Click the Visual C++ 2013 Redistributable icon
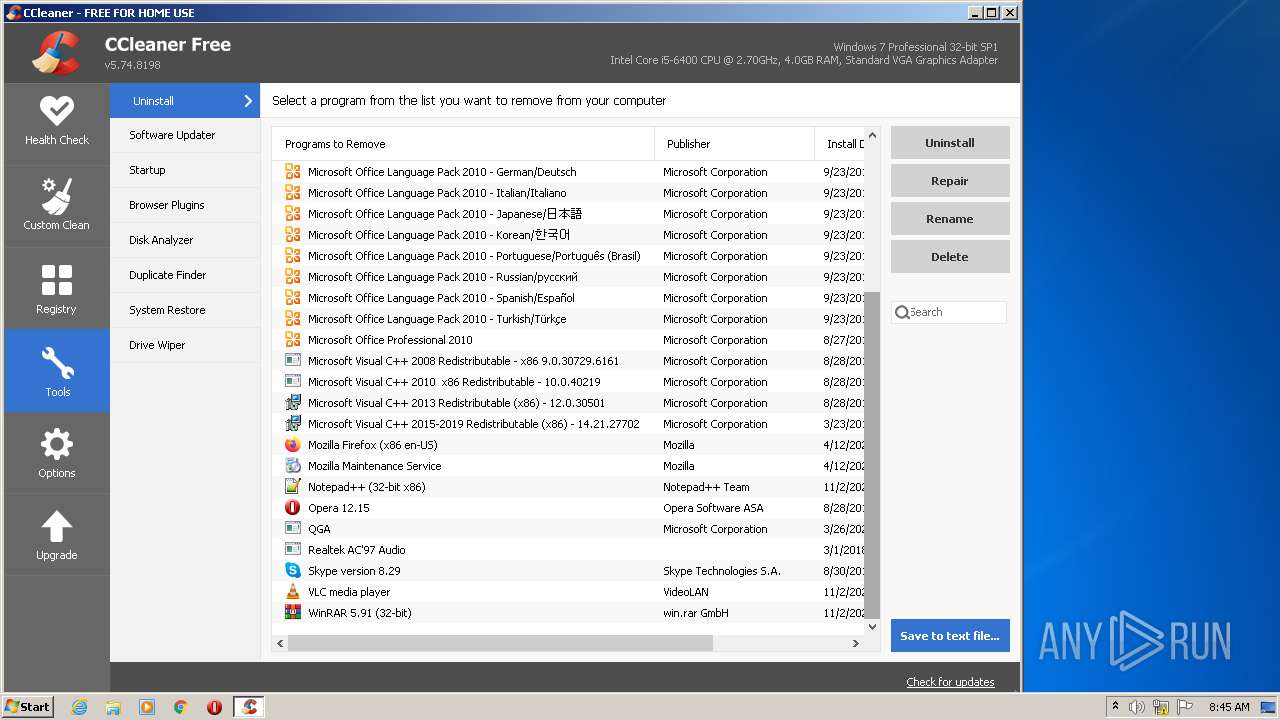The image size is (1280, 720). pos(293,403)
